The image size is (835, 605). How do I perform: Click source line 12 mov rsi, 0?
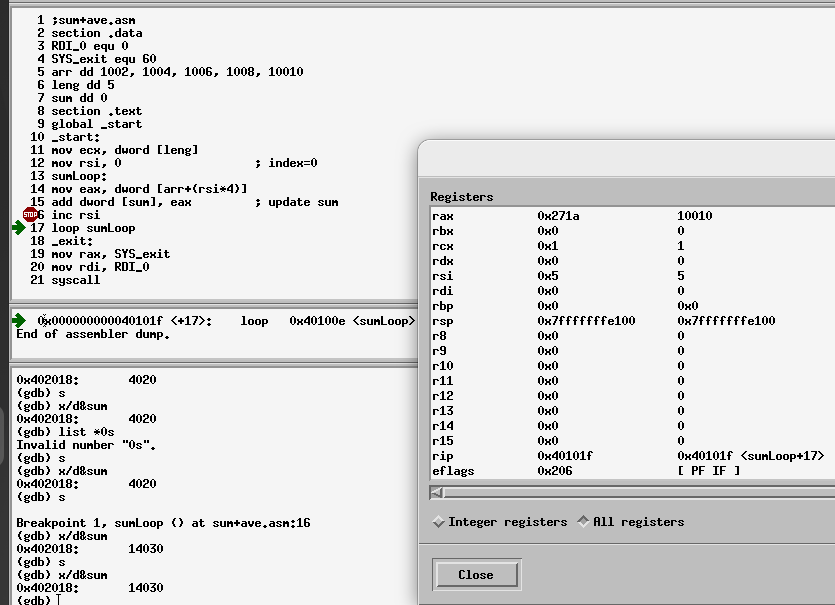[86, 163]
